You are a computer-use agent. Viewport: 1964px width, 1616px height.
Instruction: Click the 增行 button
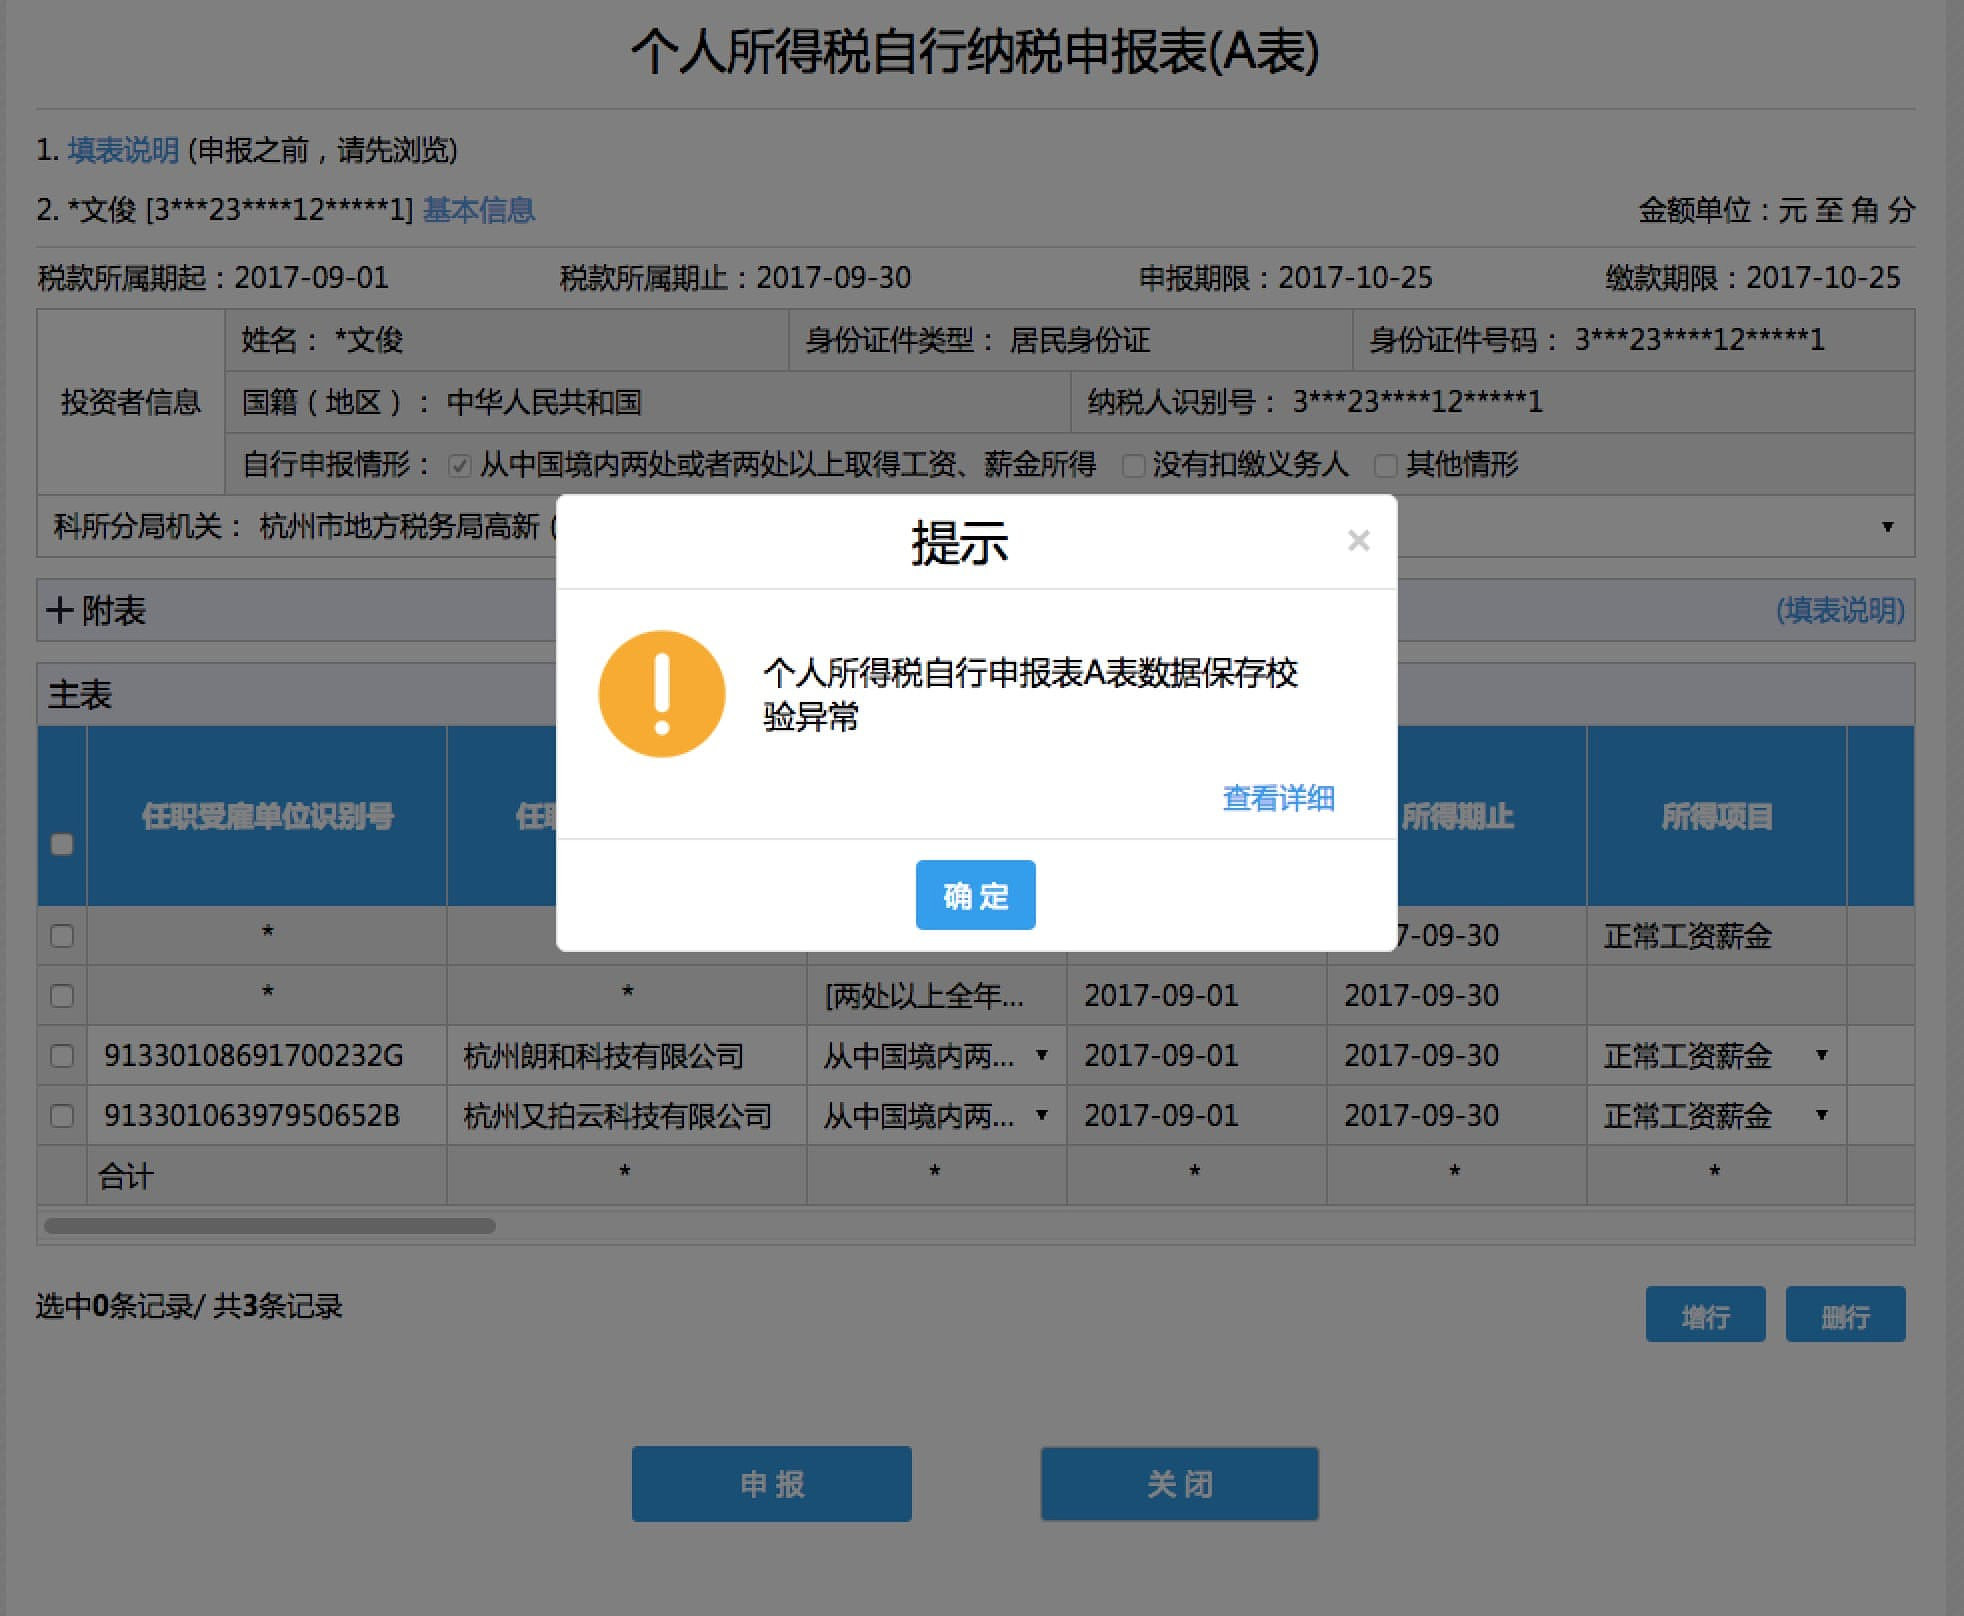[1705, 1315]
